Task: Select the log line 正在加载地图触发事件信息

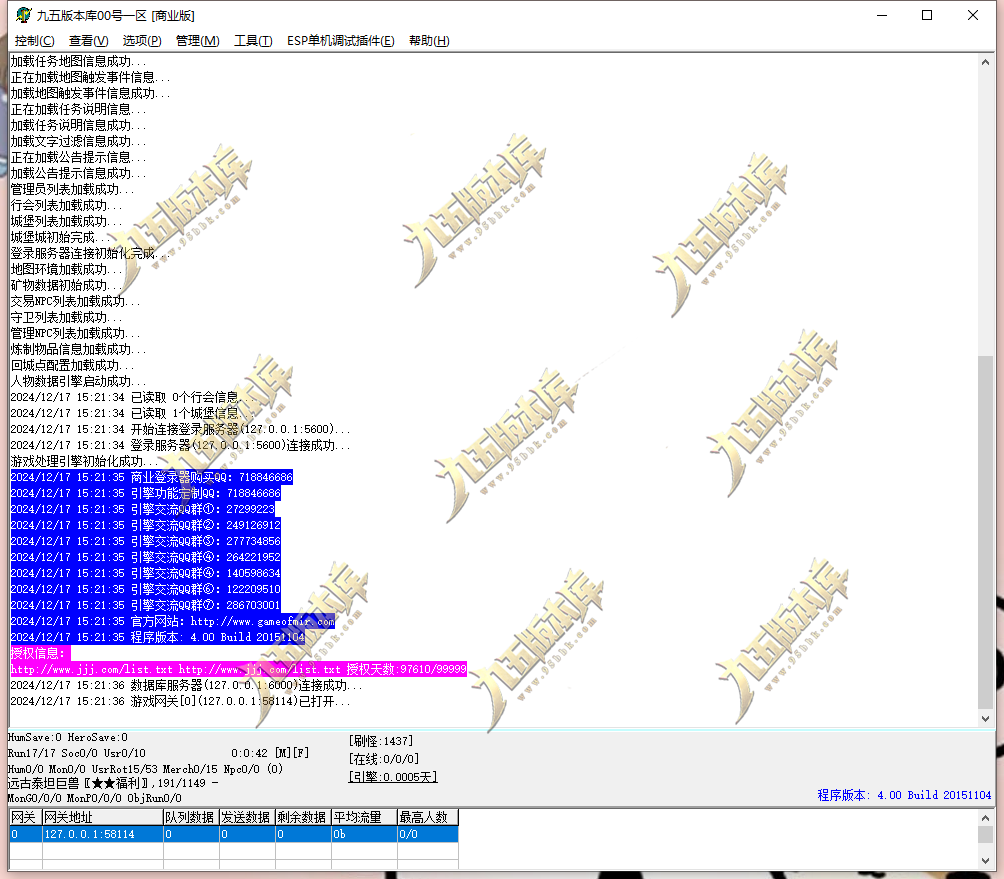Action: click(x=90, y=77)
